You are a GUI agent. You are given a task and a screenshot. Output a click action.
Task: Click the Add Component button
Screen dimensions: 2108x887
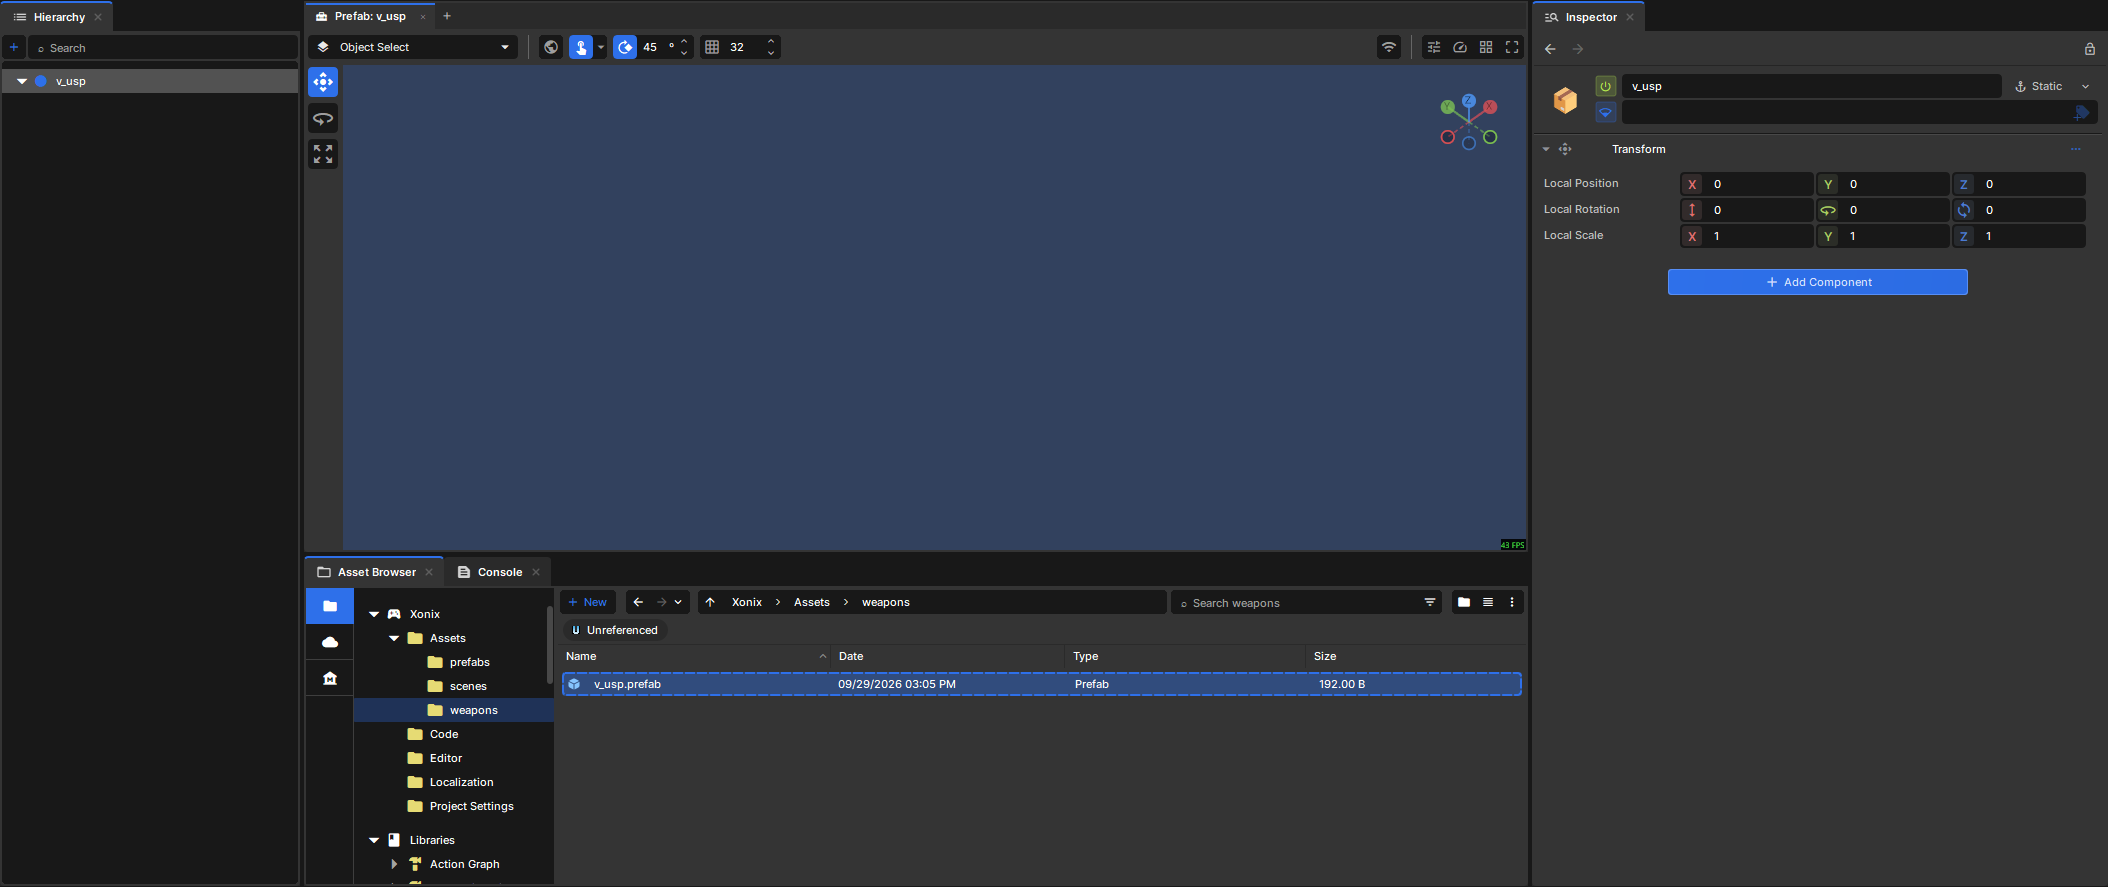pyautogui.click(x=1817, y=282)
